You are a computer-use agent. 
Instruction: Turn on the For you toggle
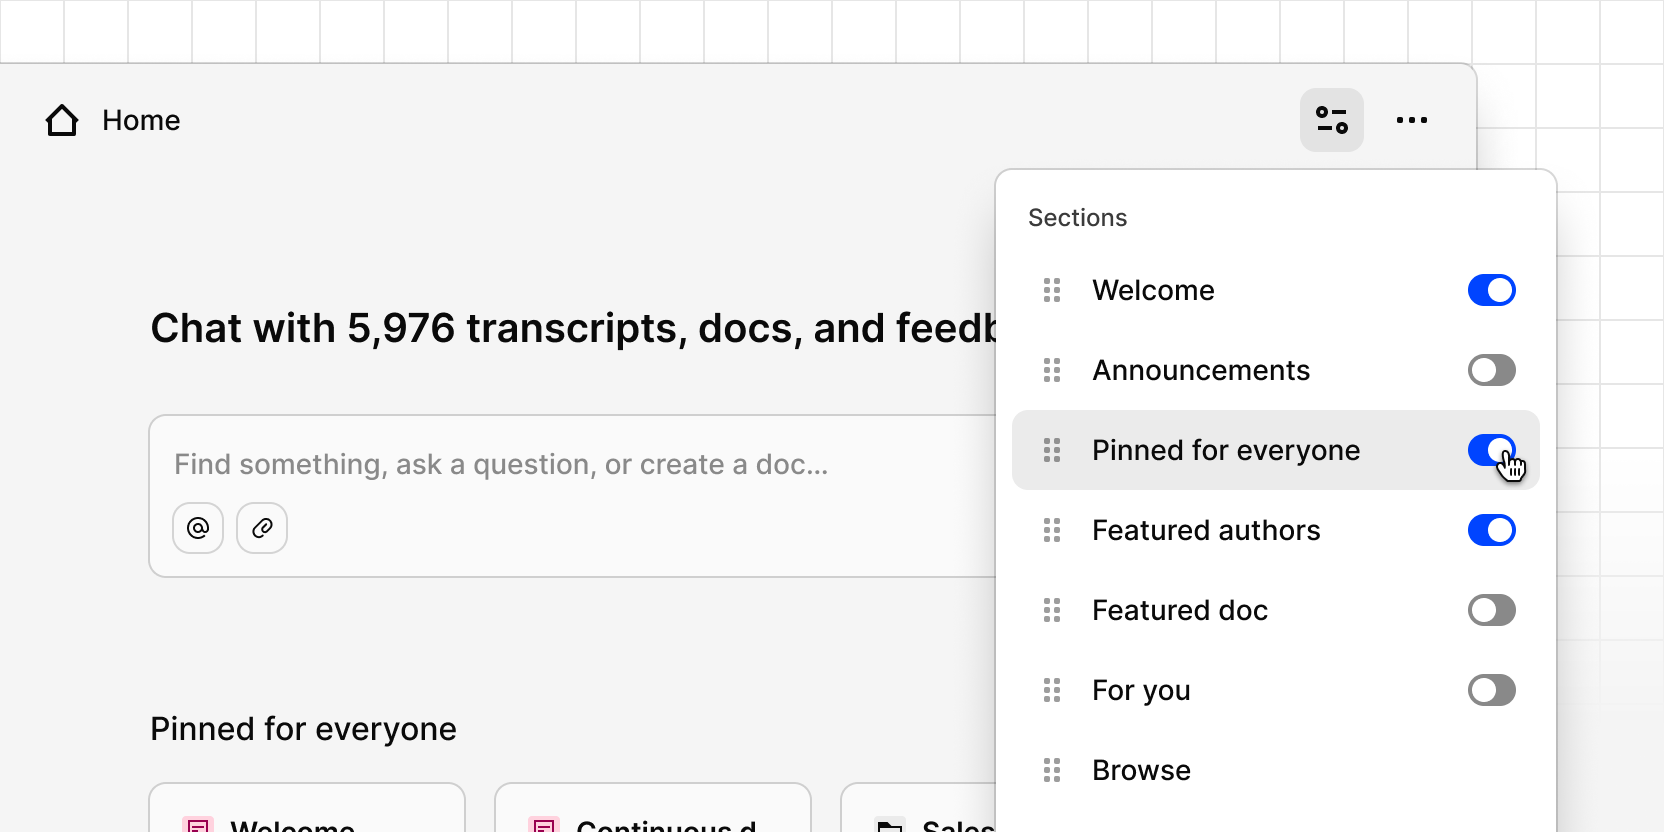coord(1492,690)
